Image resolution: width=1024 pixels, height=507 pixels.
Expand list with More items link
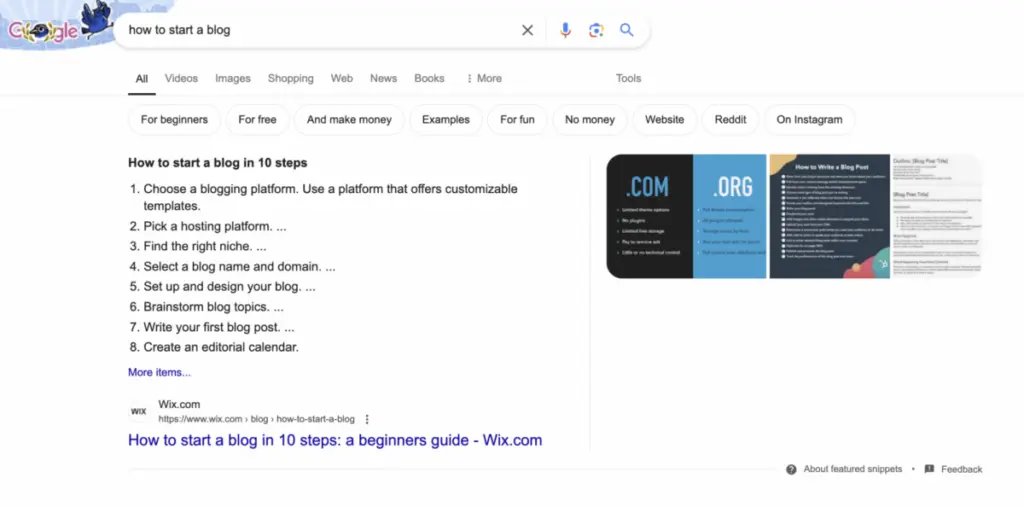159,372
